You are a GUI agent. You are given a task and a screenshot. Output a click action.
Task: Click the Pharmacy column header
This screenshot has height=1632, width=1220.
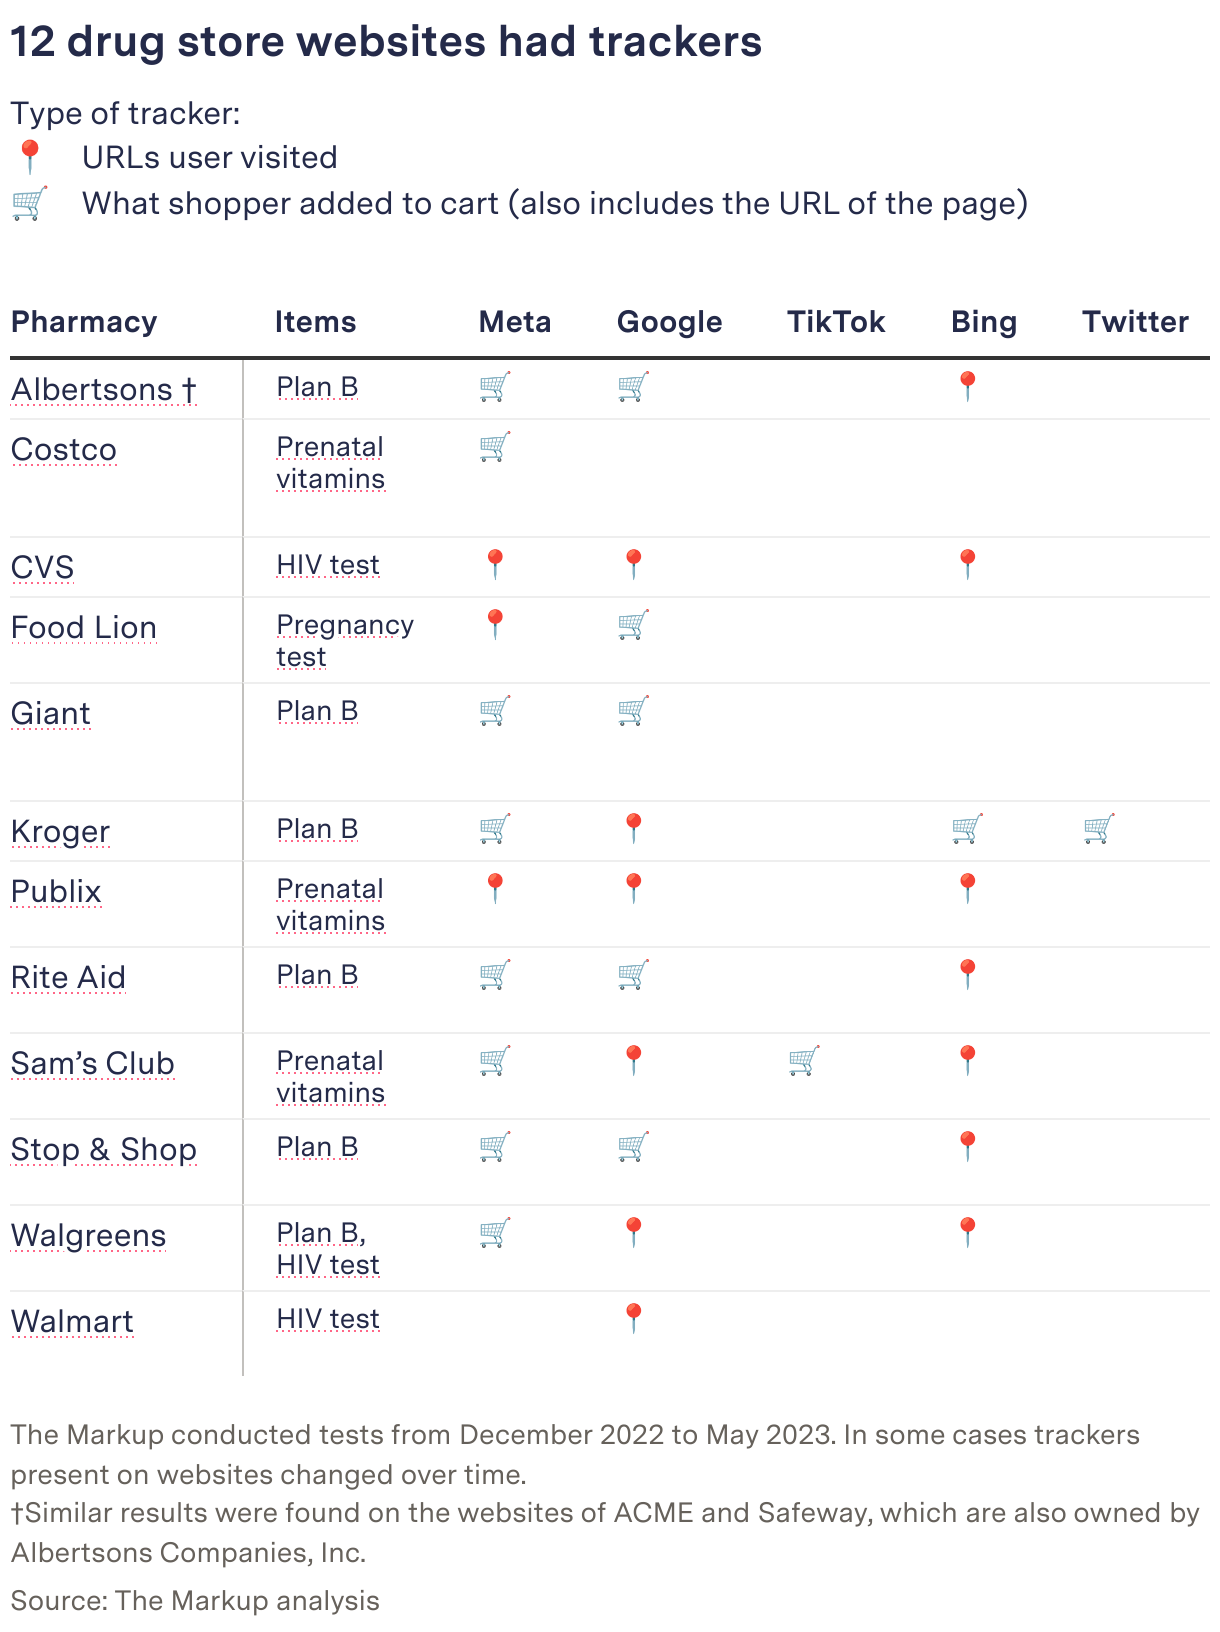click(84, 322)
